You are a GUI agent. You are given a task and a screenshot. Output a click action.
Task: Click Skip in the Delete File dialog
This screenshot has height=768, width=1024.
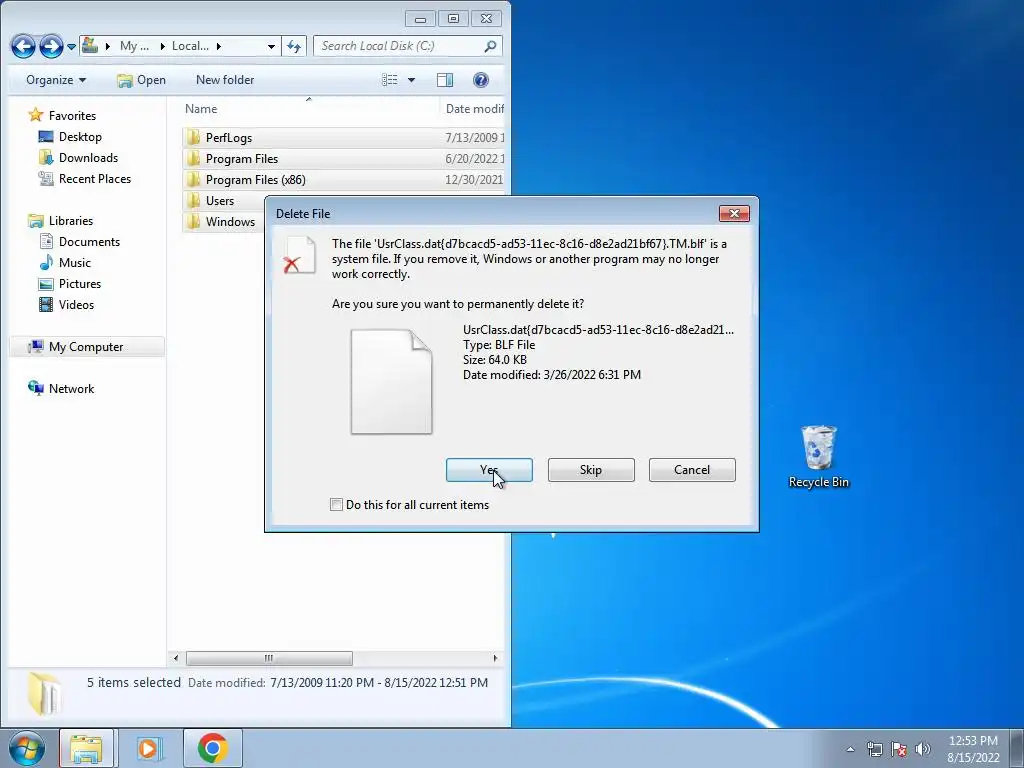[591, 470]
